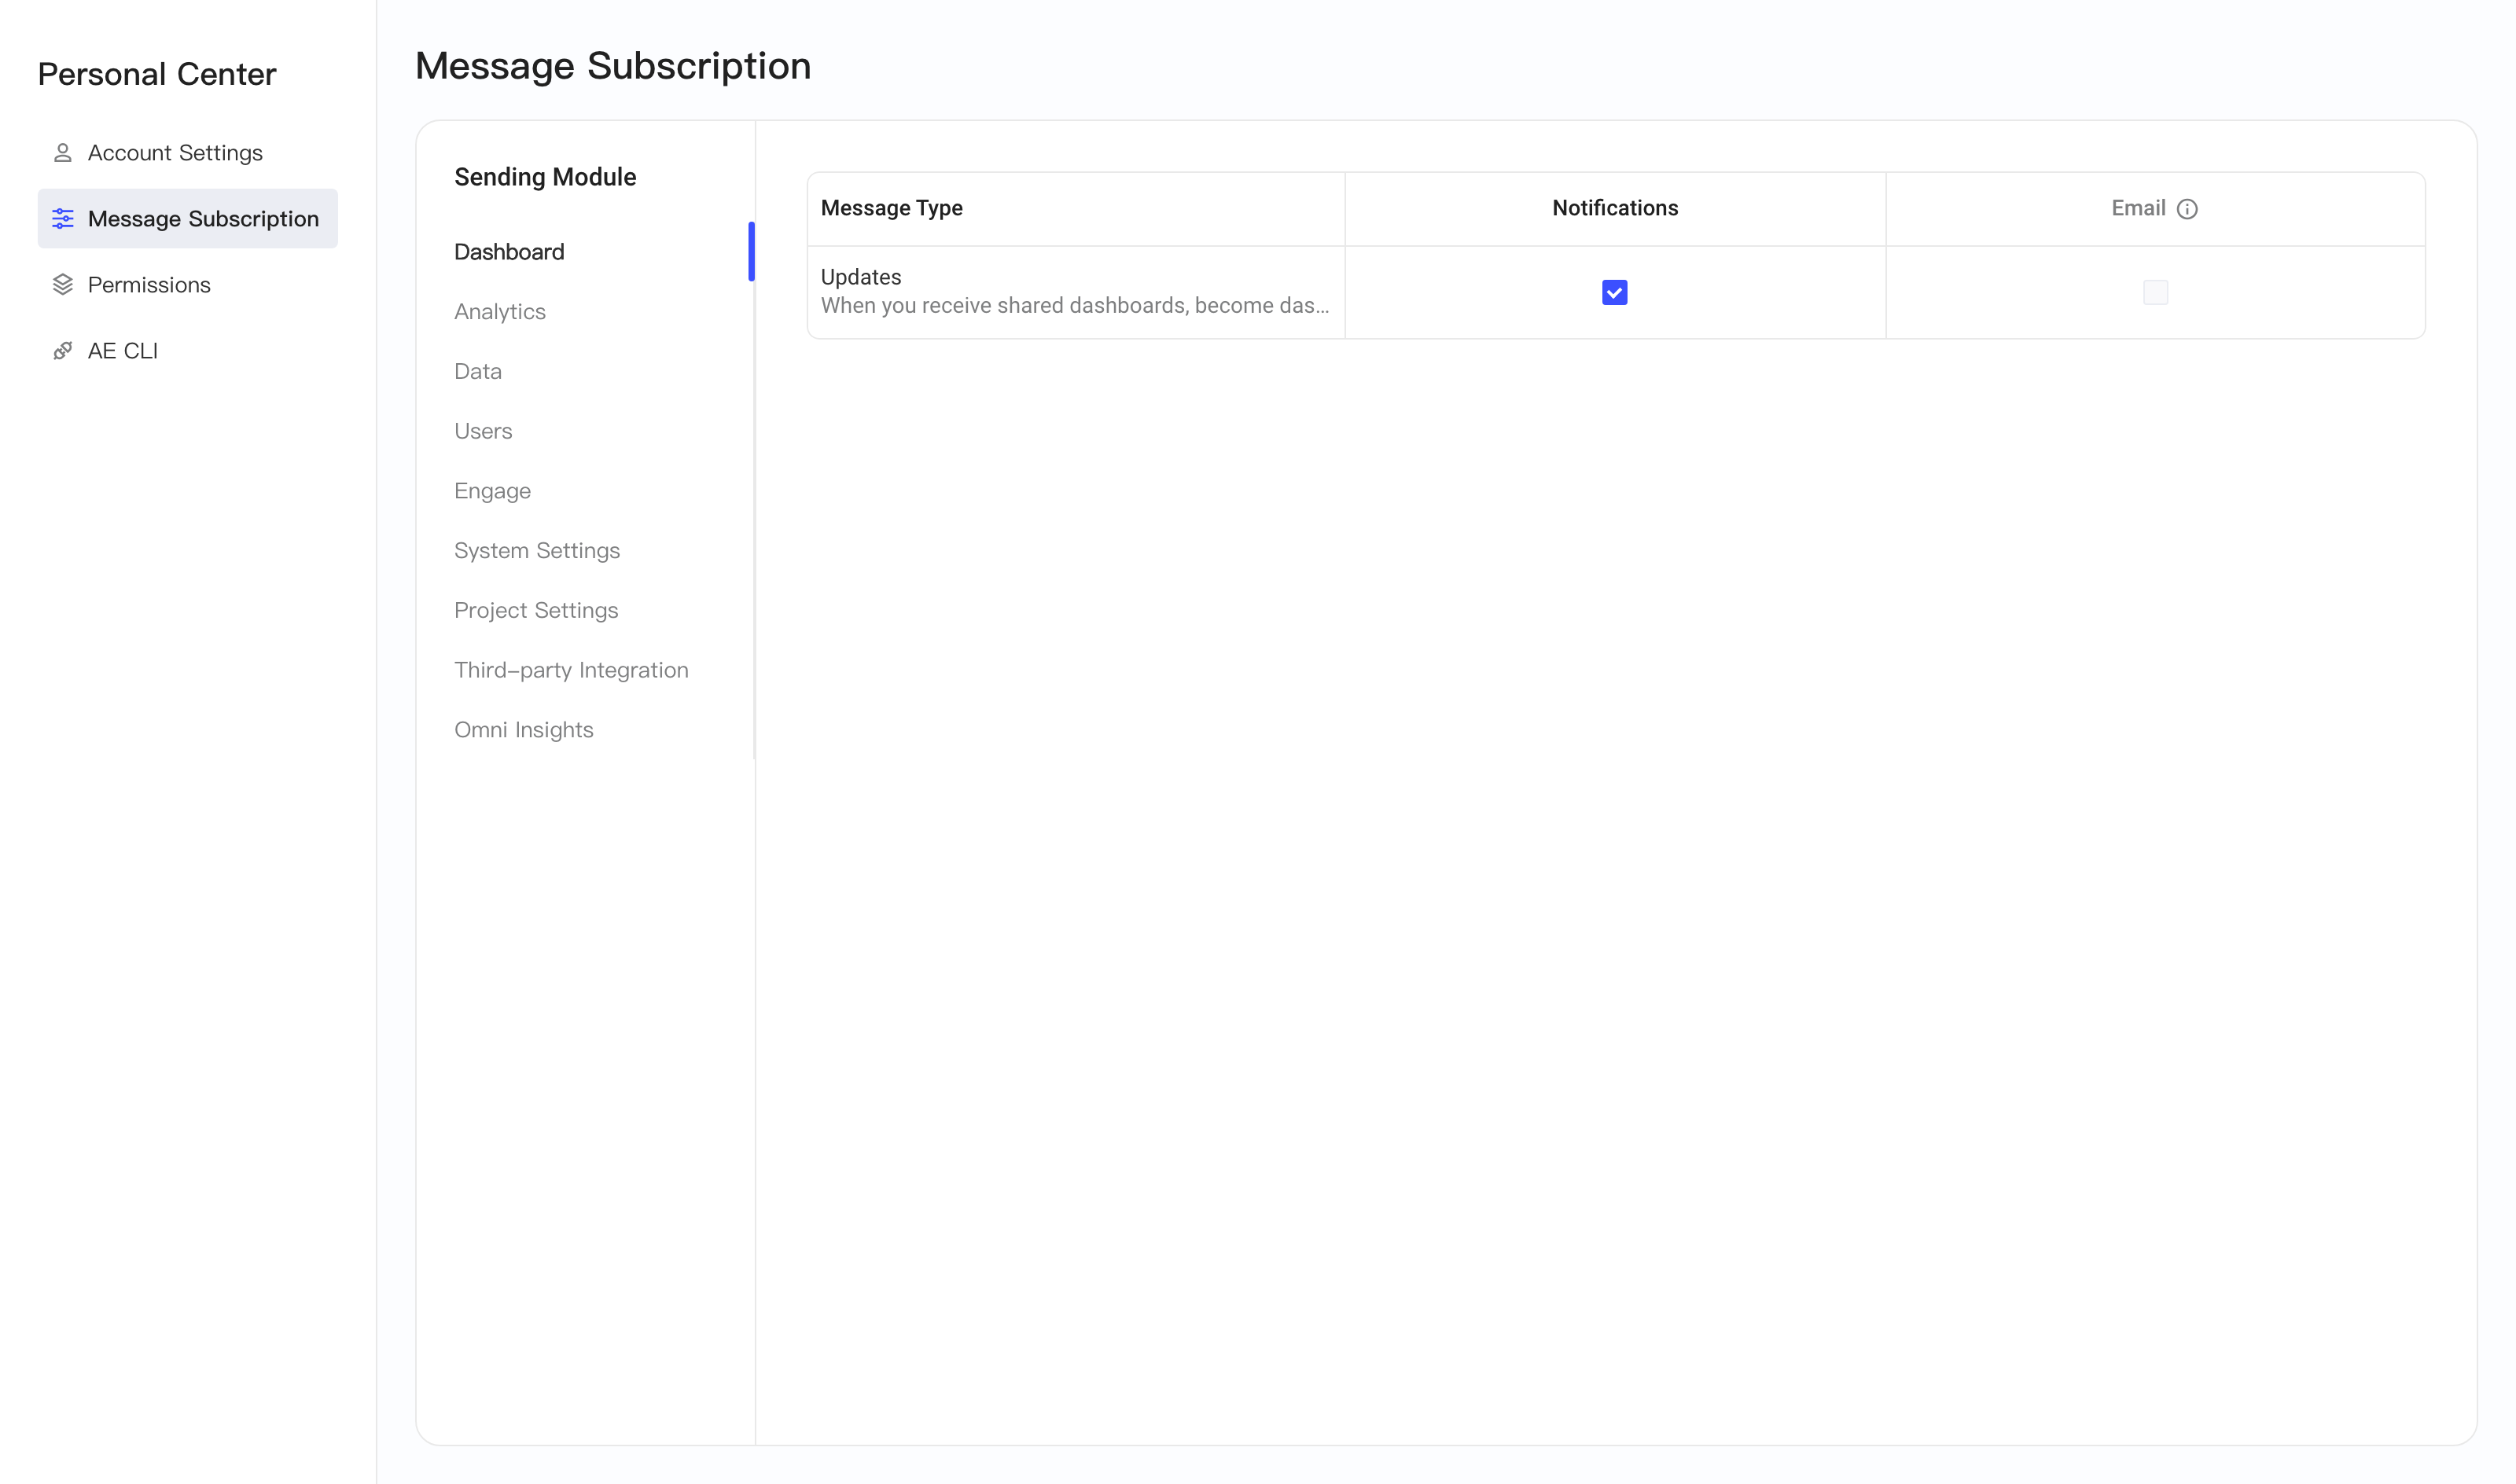Click the Message Type column header
This screenshot has width=2516, height=1484.
pos(892,208)
